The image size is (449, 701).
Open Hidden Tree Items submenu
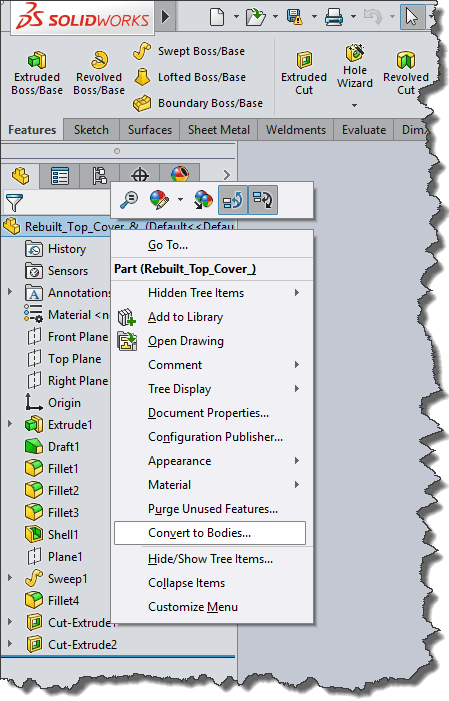(x=212, y=293)
